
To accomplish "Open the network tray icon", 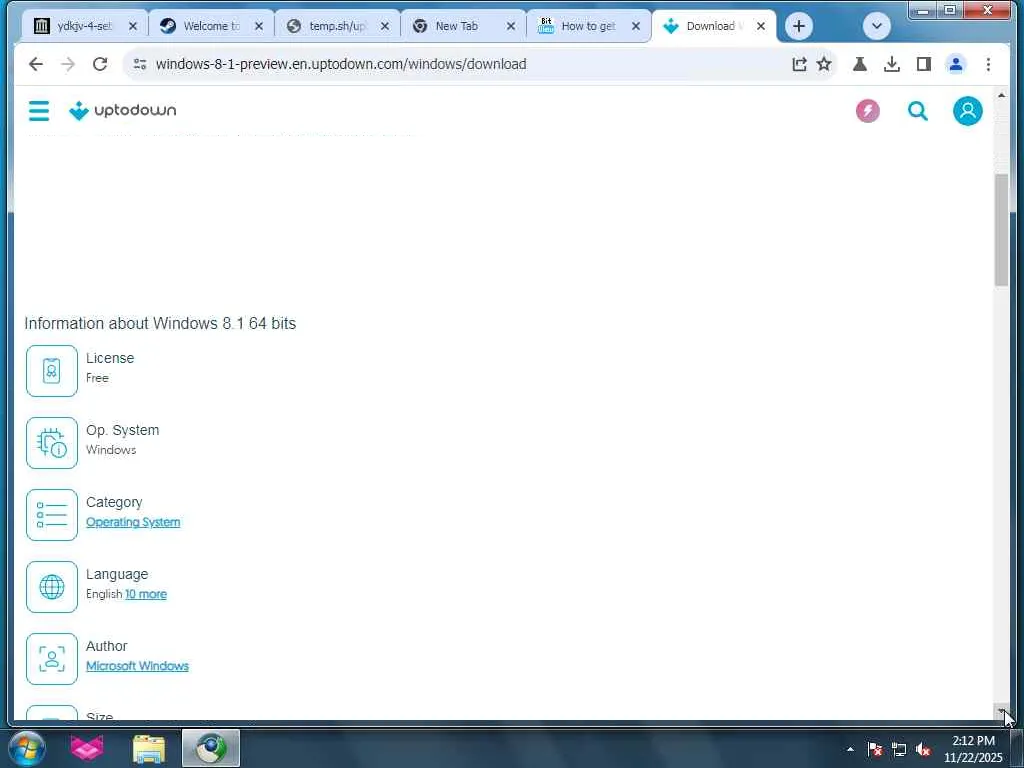I will pos(899,749).
